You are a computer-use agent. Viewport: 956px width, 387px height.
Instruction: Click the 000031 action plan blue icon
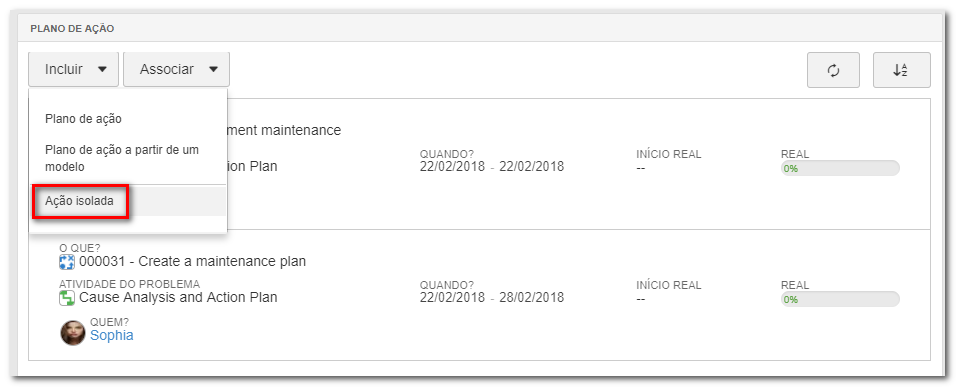tap(66, 262)
